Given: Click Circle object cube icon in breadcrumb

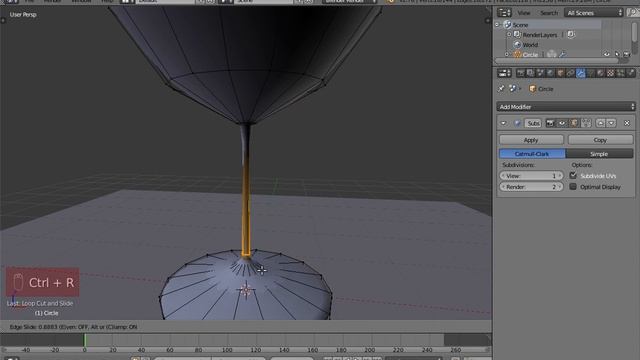Looking at the screenshot, I should (533, 89).
